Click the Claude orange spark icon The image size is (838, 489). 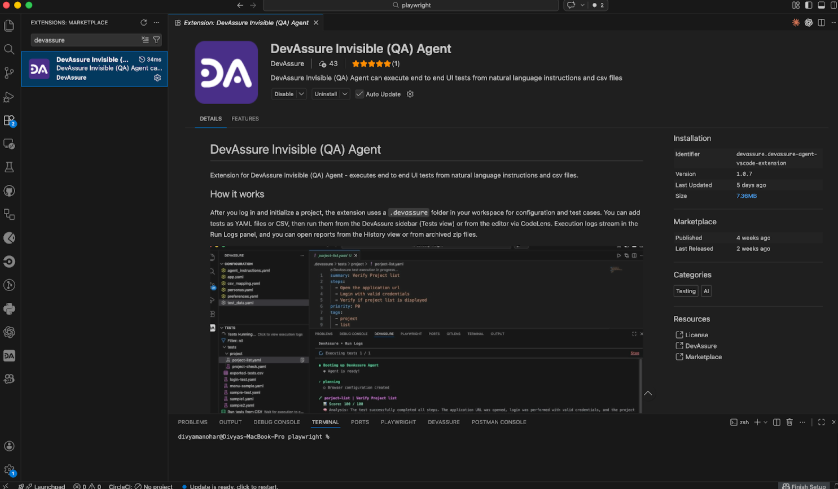796,22
